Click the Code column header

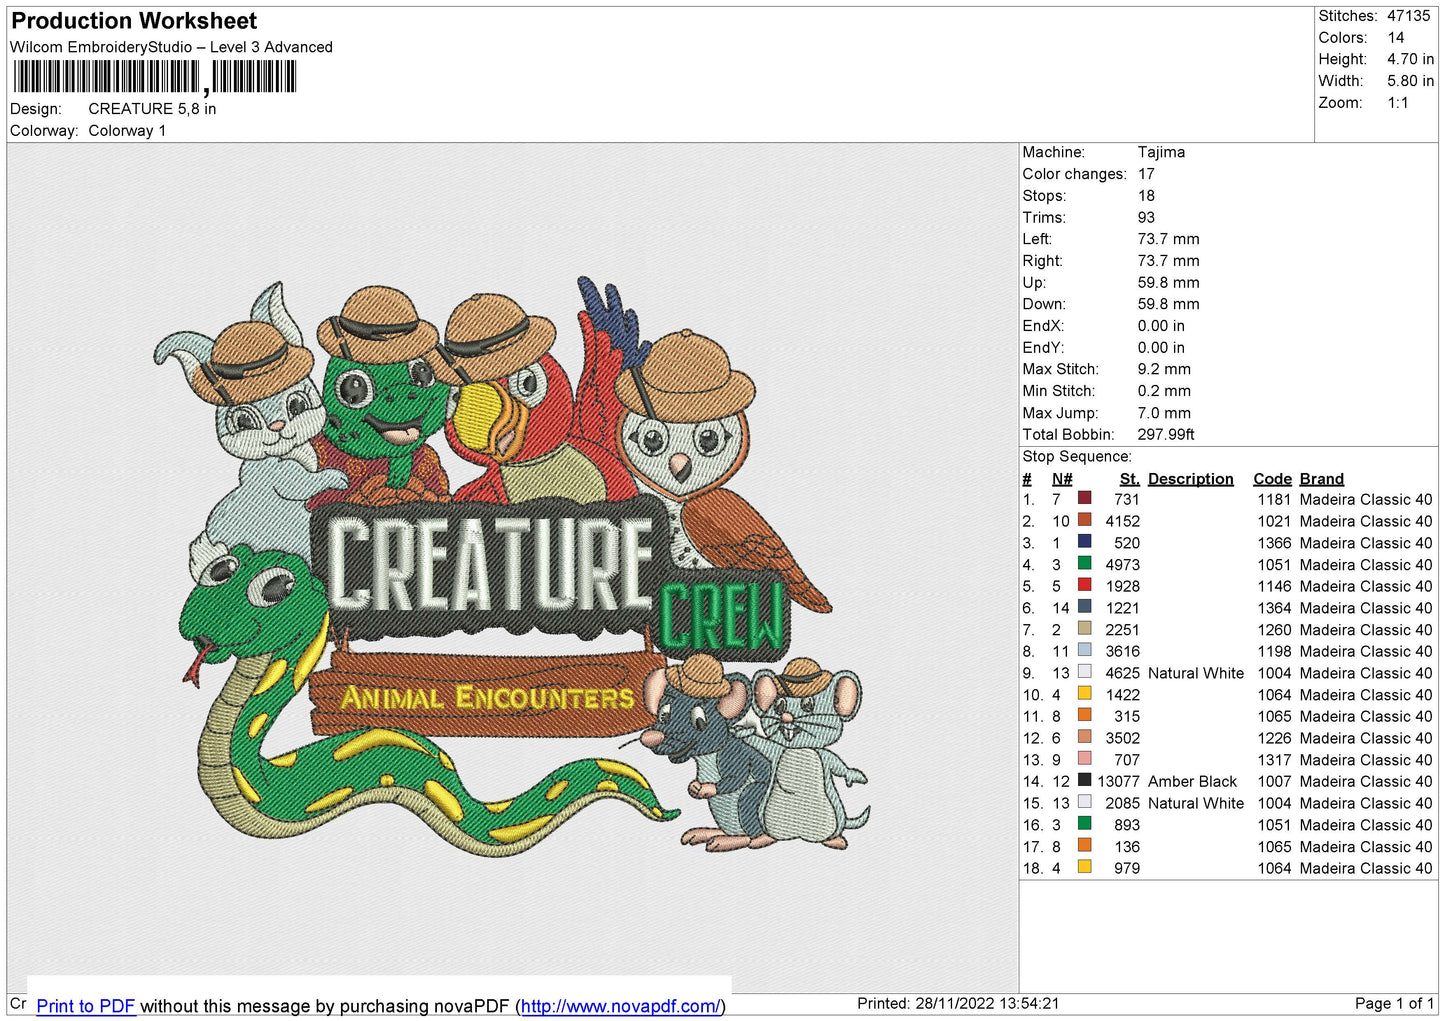coord(1272,479)
